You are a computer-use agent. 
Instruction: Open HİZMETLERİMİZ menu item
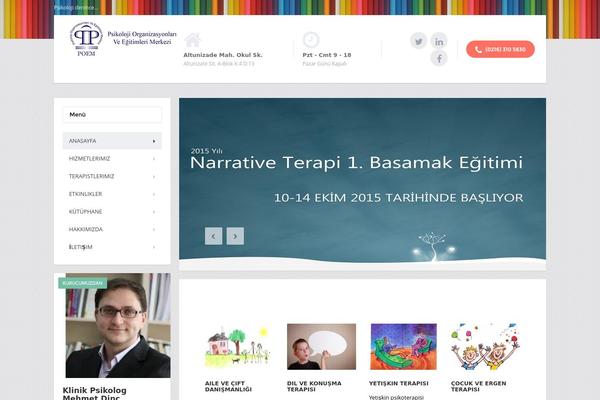point(112,158)
